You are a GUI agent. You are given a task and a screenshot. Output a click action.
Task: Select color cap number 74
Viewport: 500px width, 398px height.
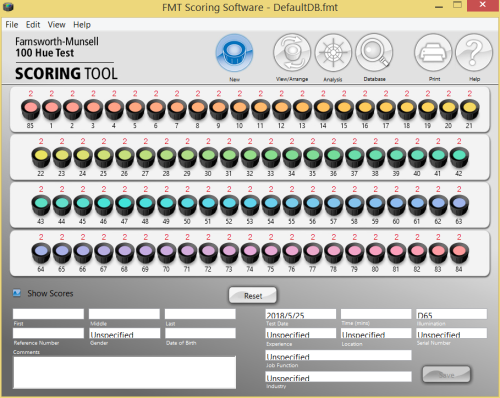(250, 253)
